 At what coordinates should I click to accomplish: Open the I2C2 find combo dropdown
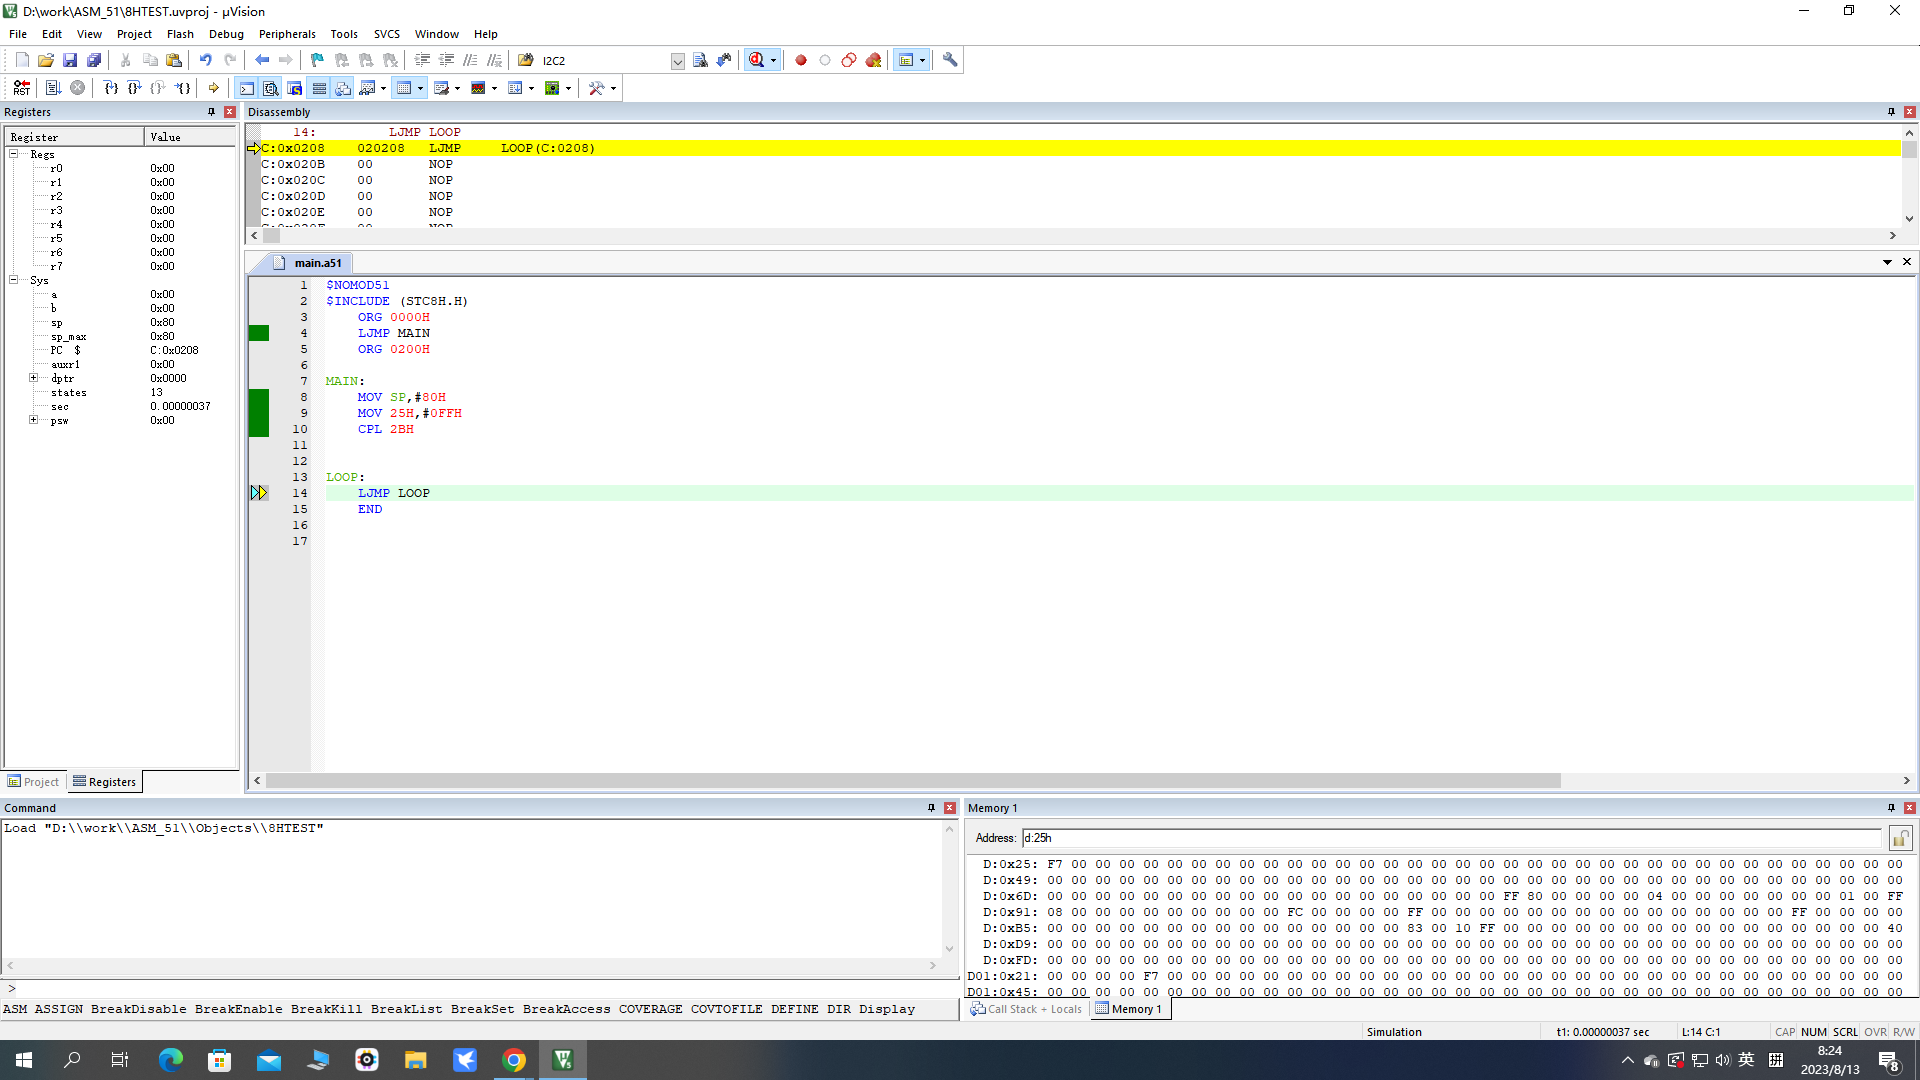[677, 61]
